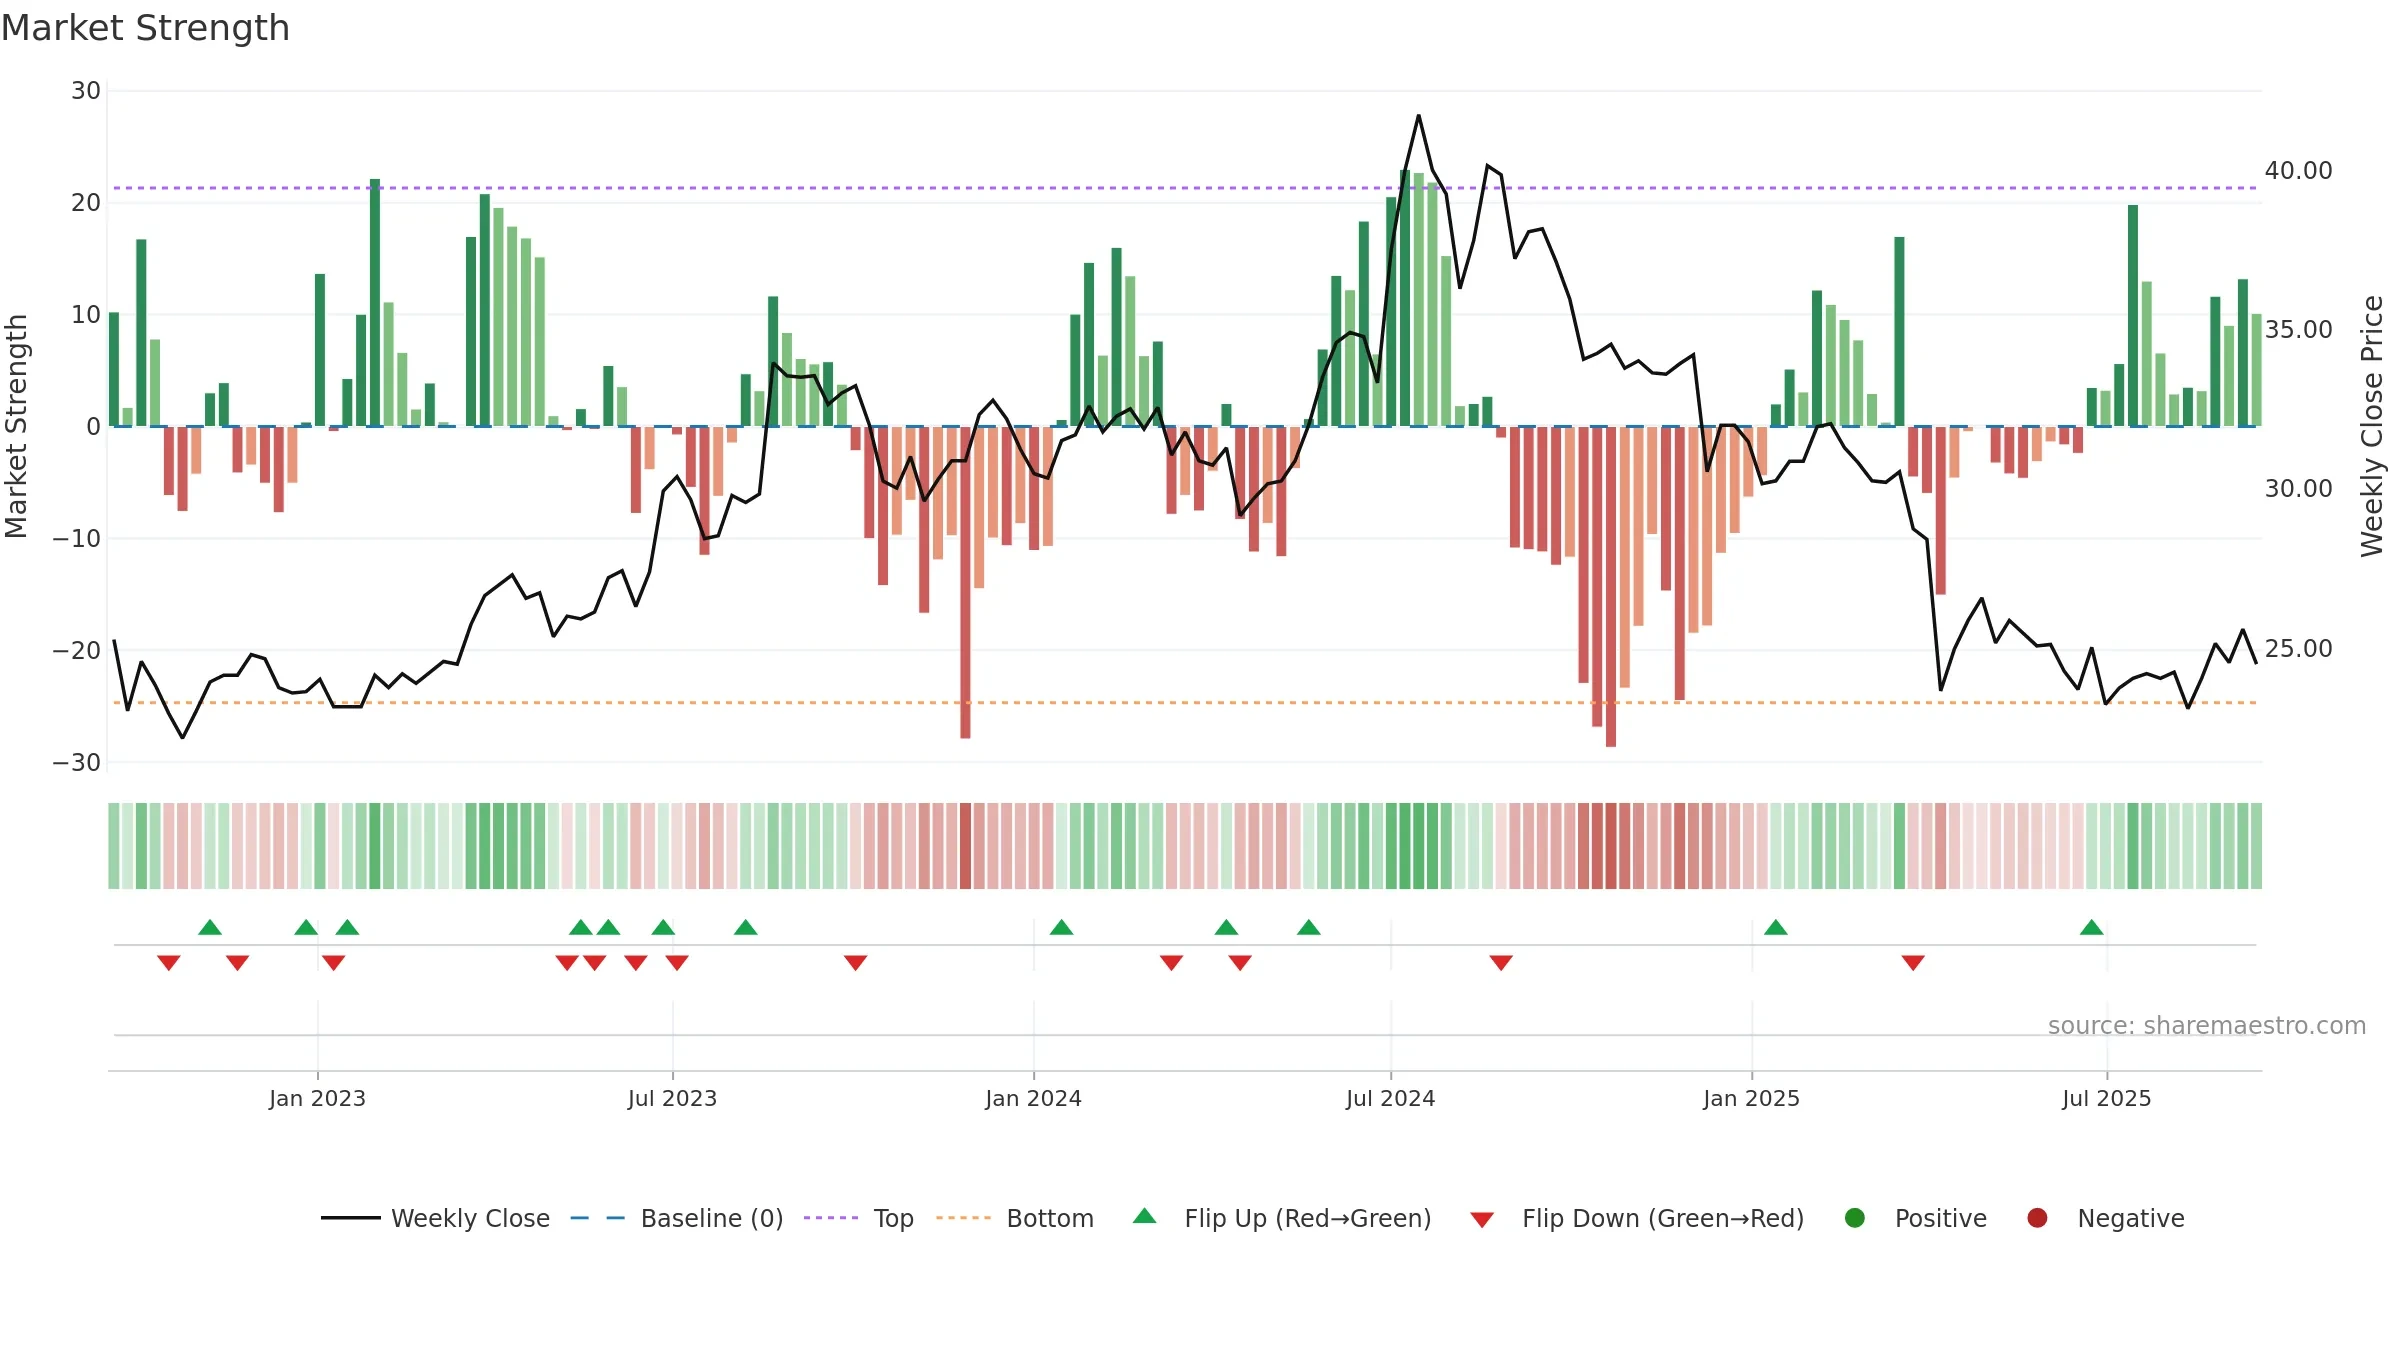Click the 25.00 price axis label
Viewport: 2400px width, 1350px height.
(2298, 649)
